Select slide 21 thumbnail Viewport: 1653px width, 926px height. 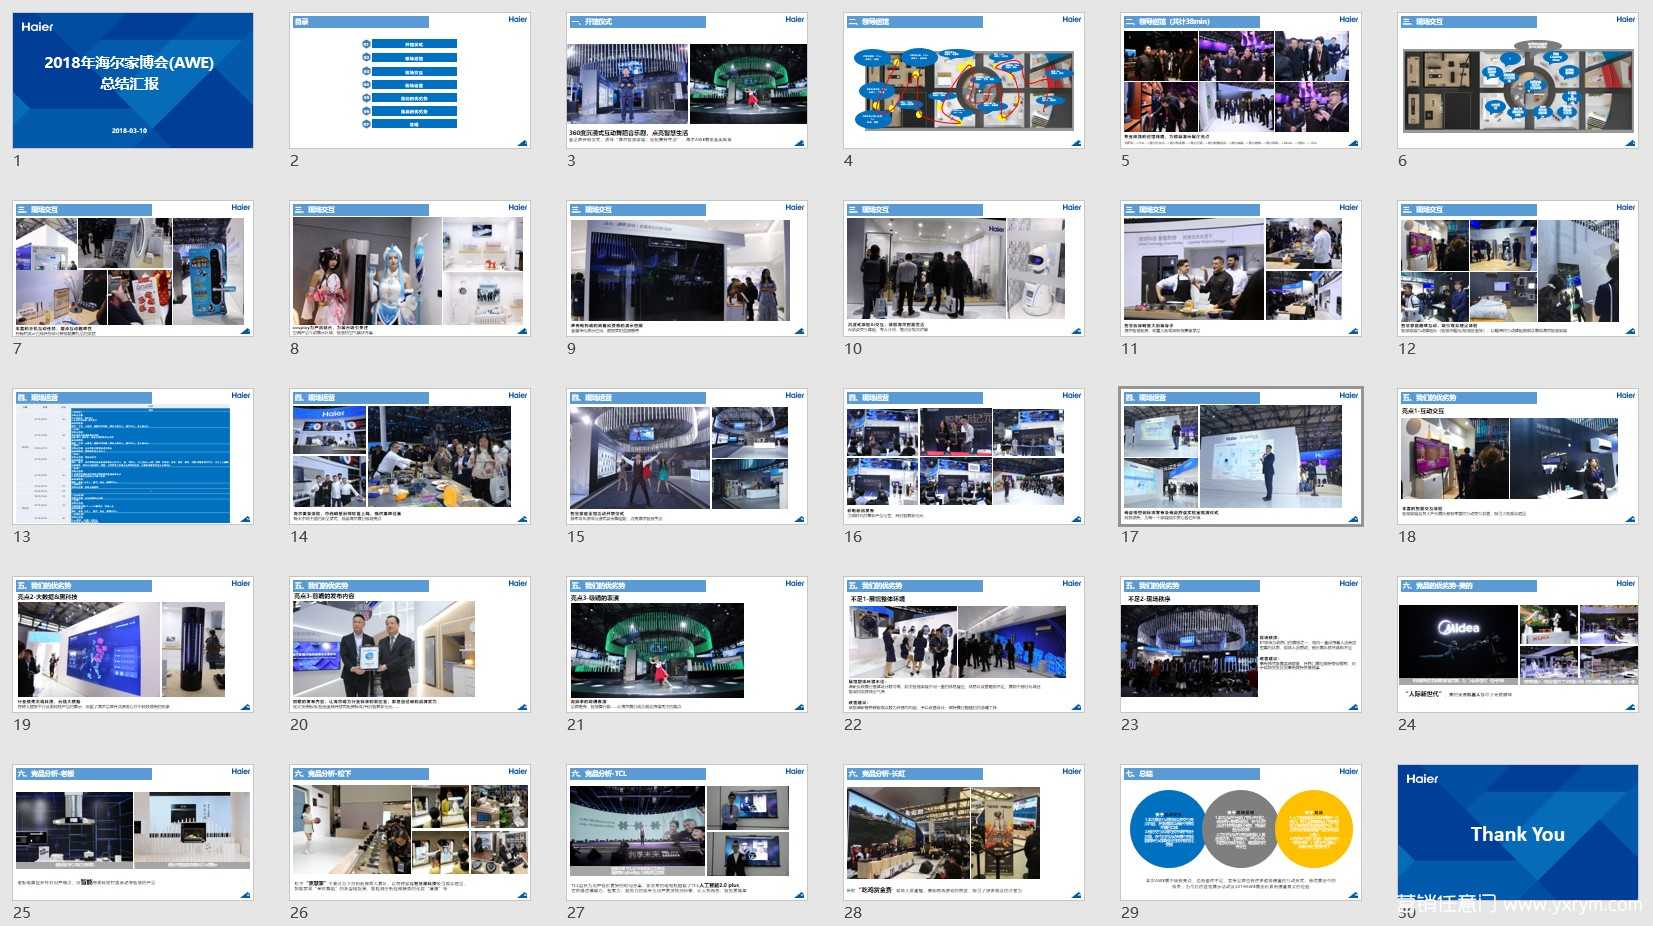click(687, 645)
